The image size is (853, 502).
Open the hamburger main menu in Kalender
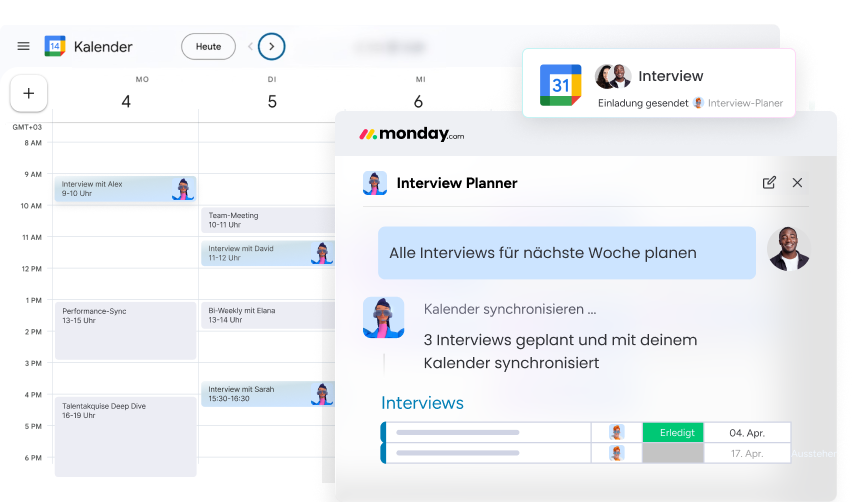(x=23, y=46)
